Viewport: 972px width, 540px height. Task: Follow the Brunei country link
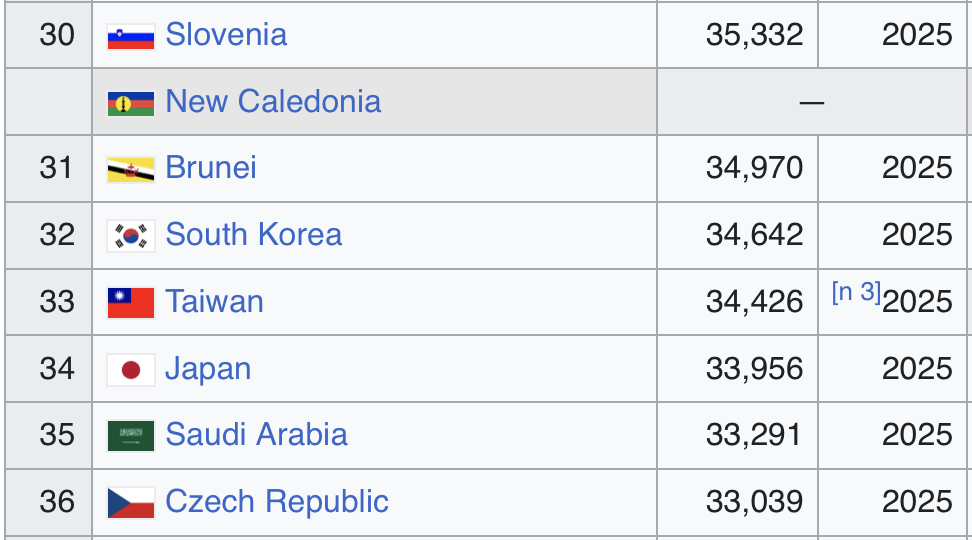coord(211,167)
